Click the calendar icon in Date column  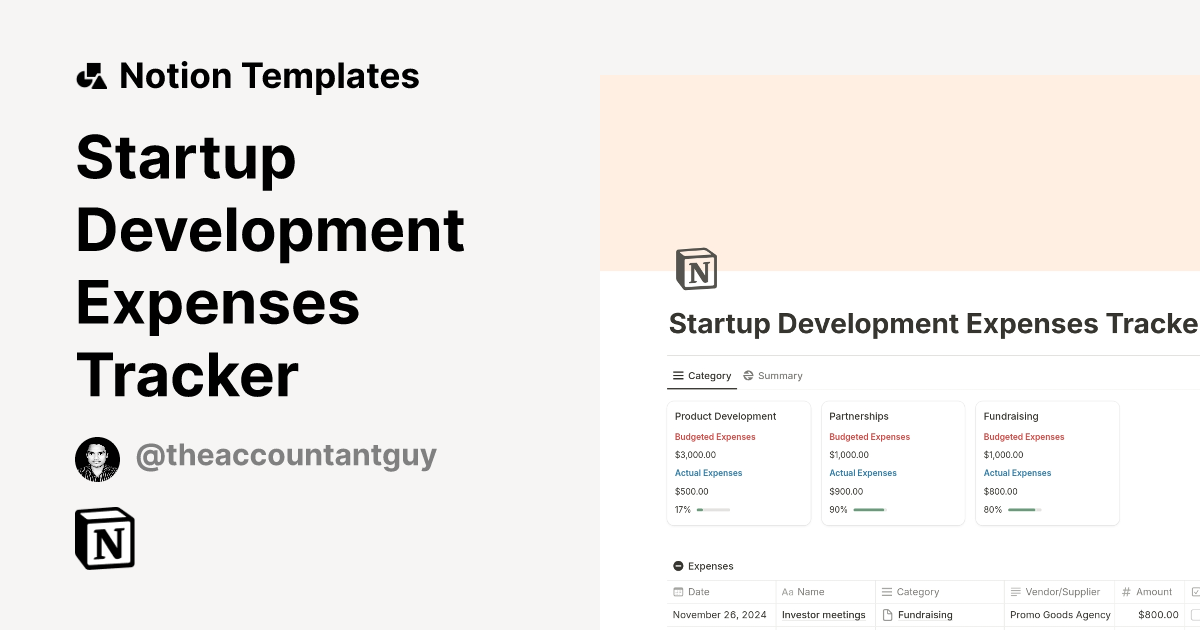click(679, 592)
